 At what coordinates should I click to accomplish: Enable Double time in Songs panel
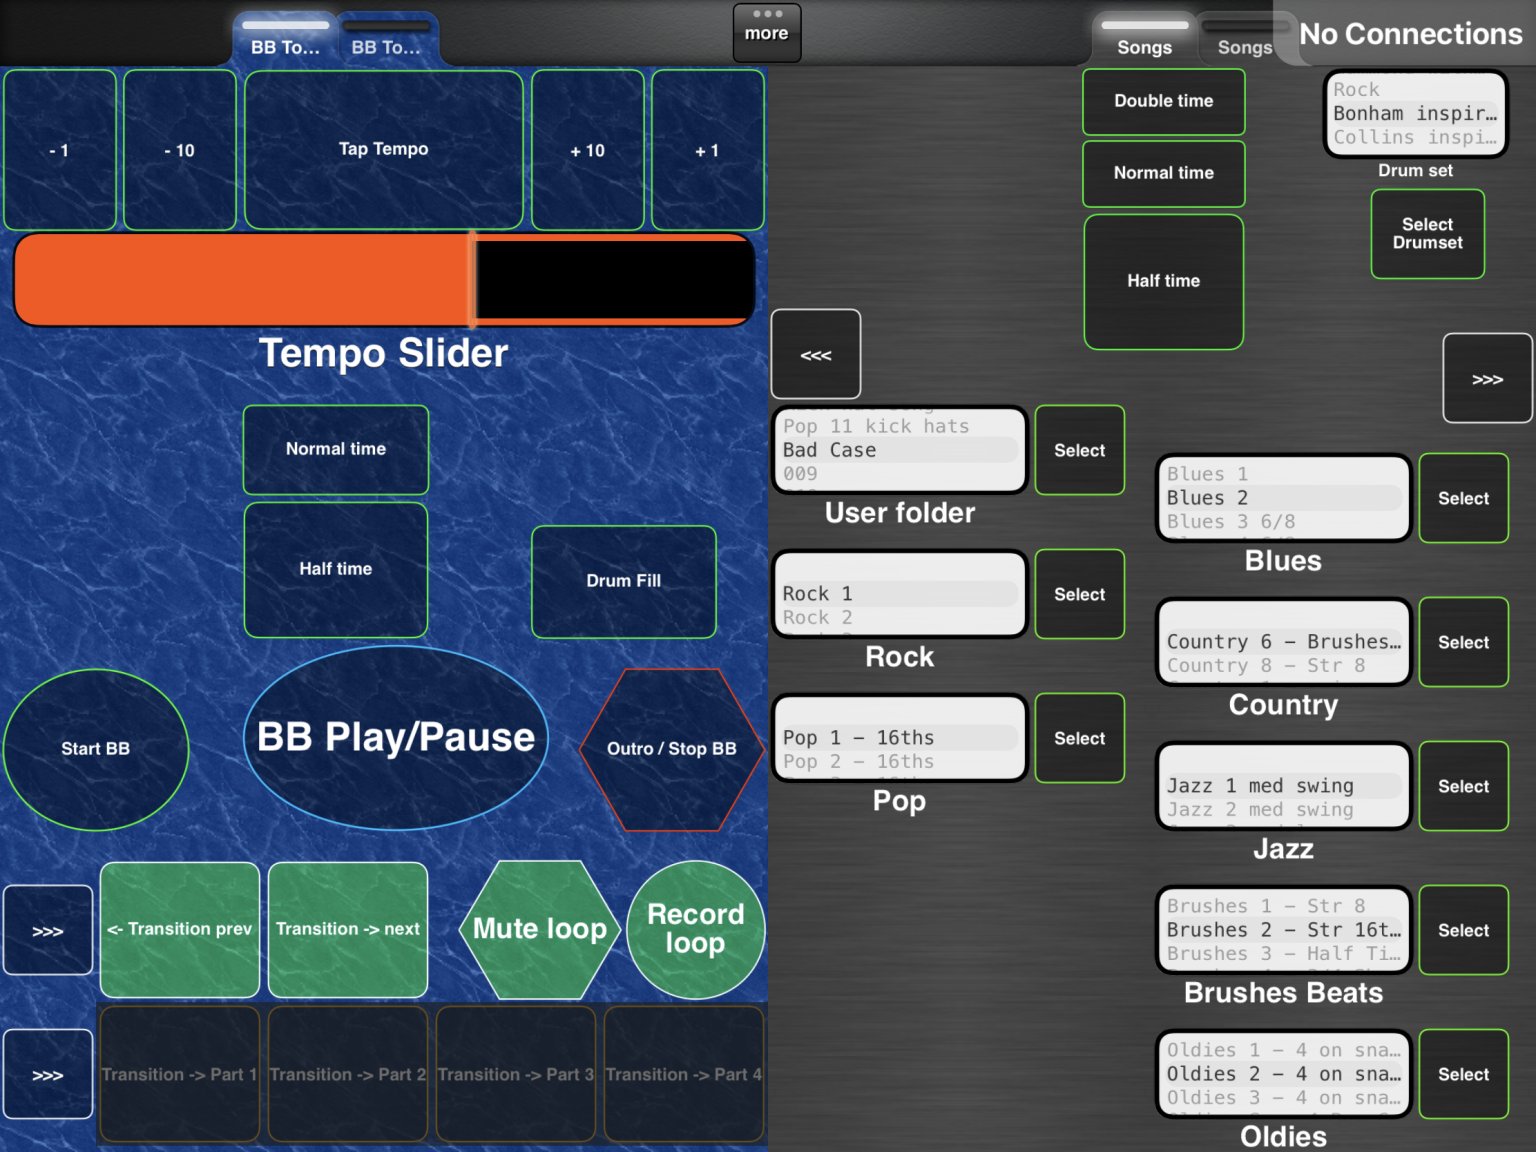1164,101
